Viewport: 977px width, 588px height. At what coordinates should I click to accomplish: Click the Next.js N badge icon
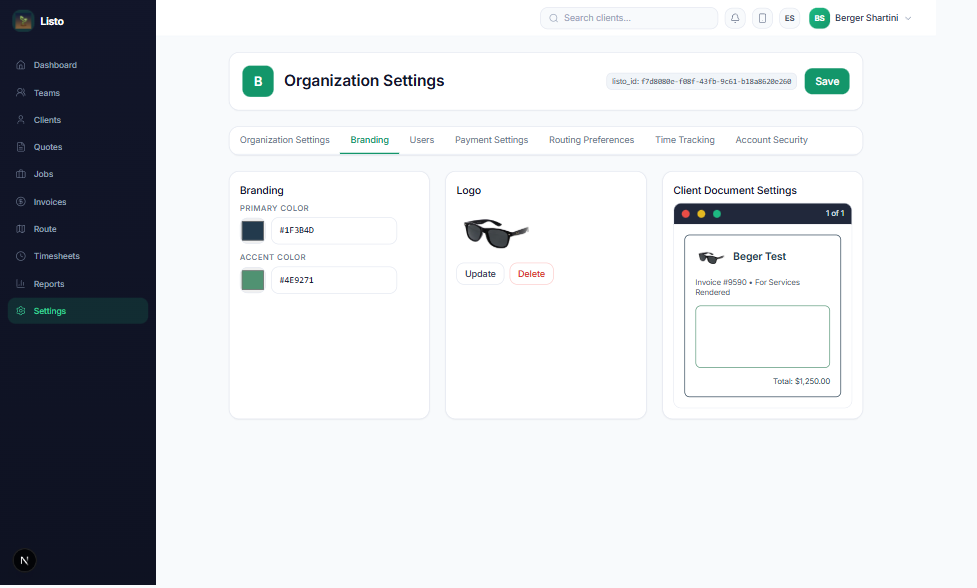pos(24,560)
